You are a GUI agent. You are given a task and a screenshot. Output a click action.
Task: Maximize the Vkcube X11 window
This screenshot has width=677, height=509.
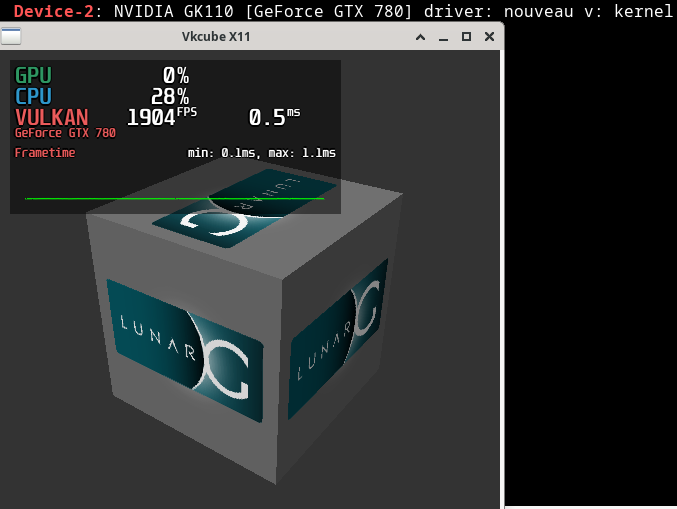(x=466, y=37)
